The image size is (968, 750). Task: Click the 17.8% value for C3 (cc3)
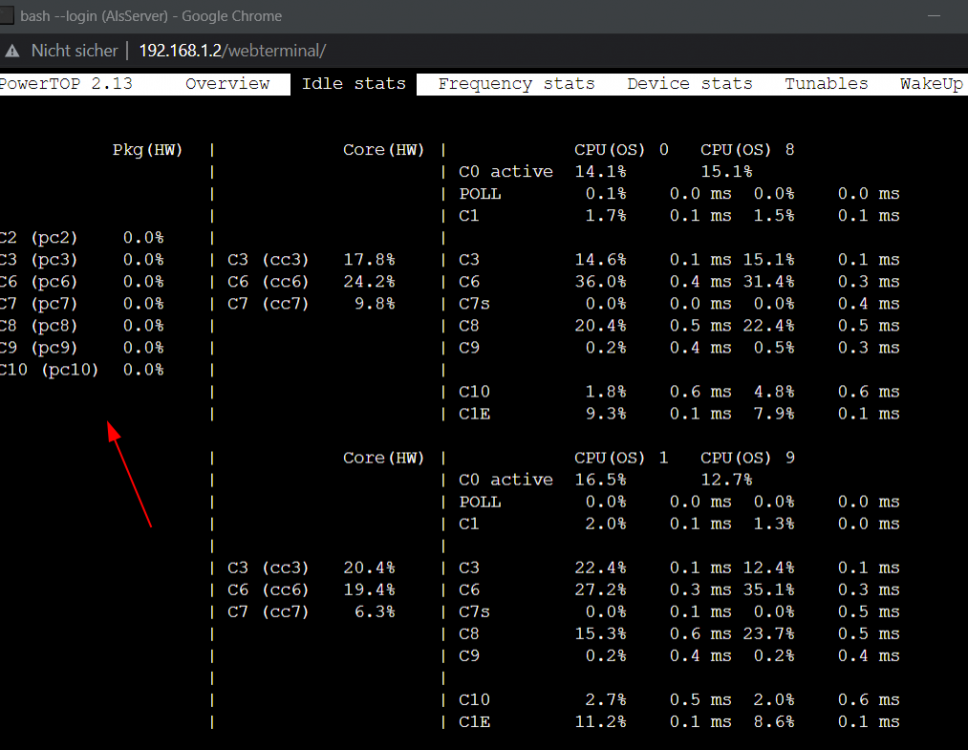tap(369, 260)
